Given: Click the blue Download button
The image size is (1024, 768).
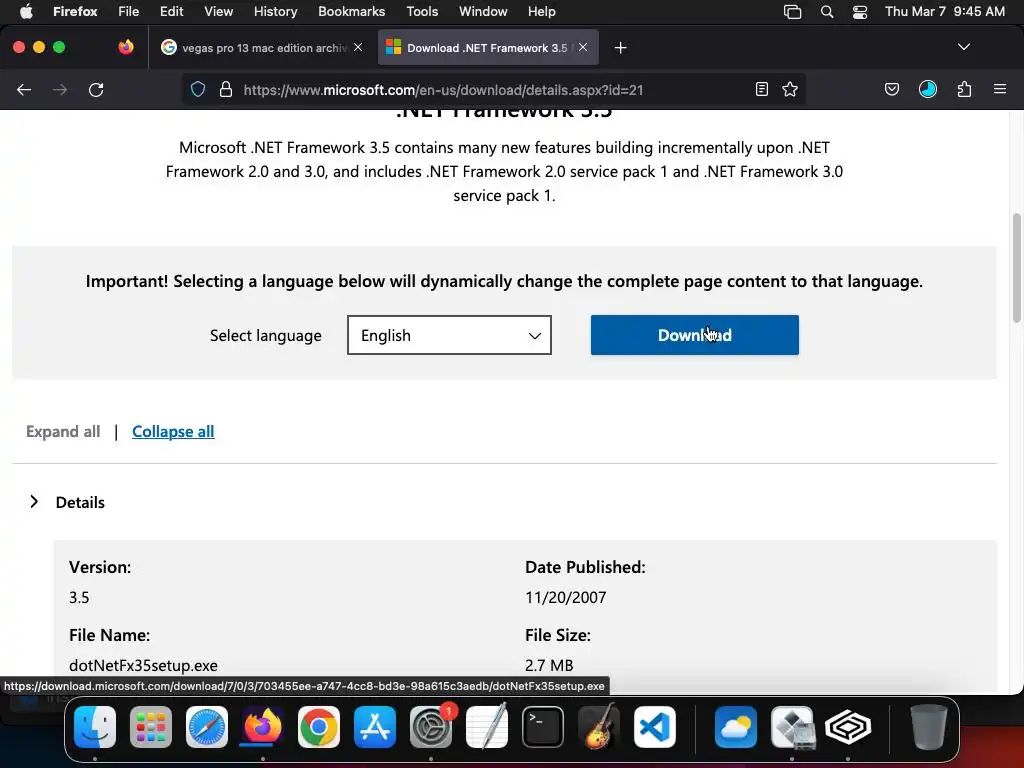Looking at the screenshot, I should (695, 335).
